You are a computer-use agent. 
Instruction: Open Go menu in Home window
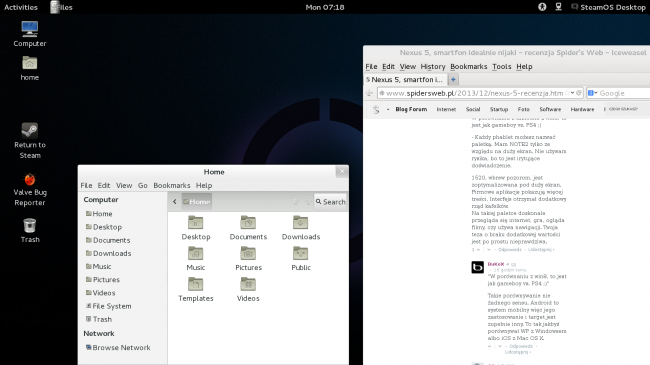(143, 185)
